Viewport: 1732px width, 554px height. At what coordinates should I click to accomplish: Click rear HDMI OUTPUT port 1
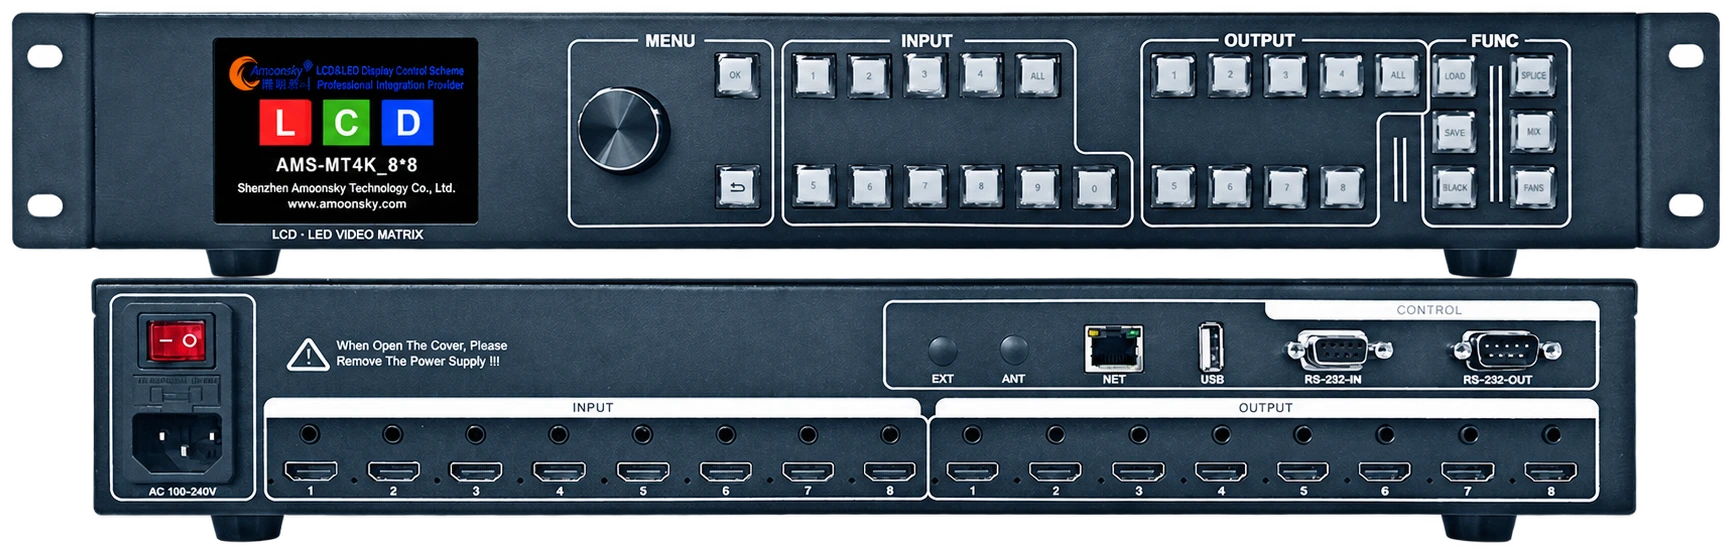pyautogui.click(x=972, y=472)
